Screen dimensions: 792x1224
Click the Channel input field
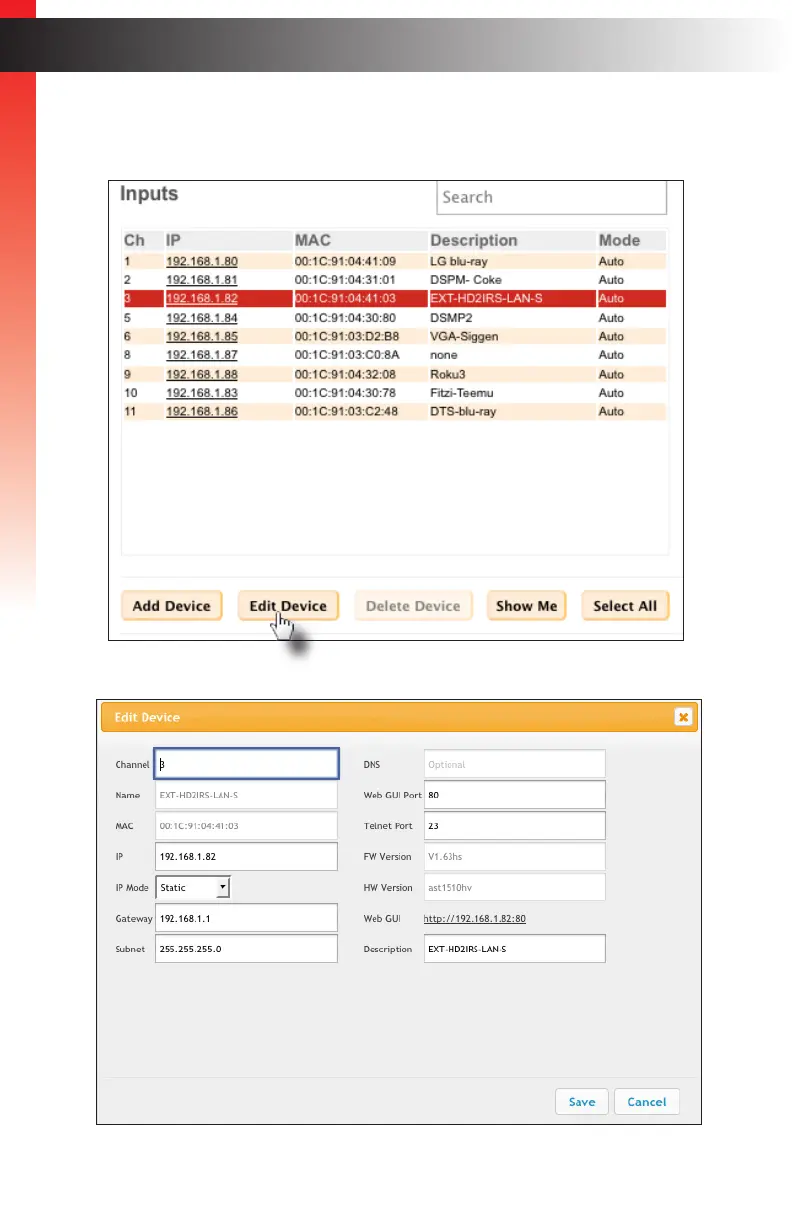246,764
